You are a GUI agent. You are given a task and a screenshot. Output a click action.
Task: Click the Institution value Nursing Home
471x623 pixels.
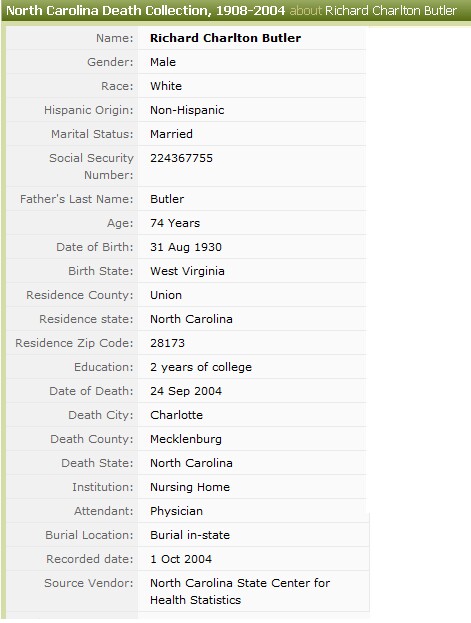190,487
